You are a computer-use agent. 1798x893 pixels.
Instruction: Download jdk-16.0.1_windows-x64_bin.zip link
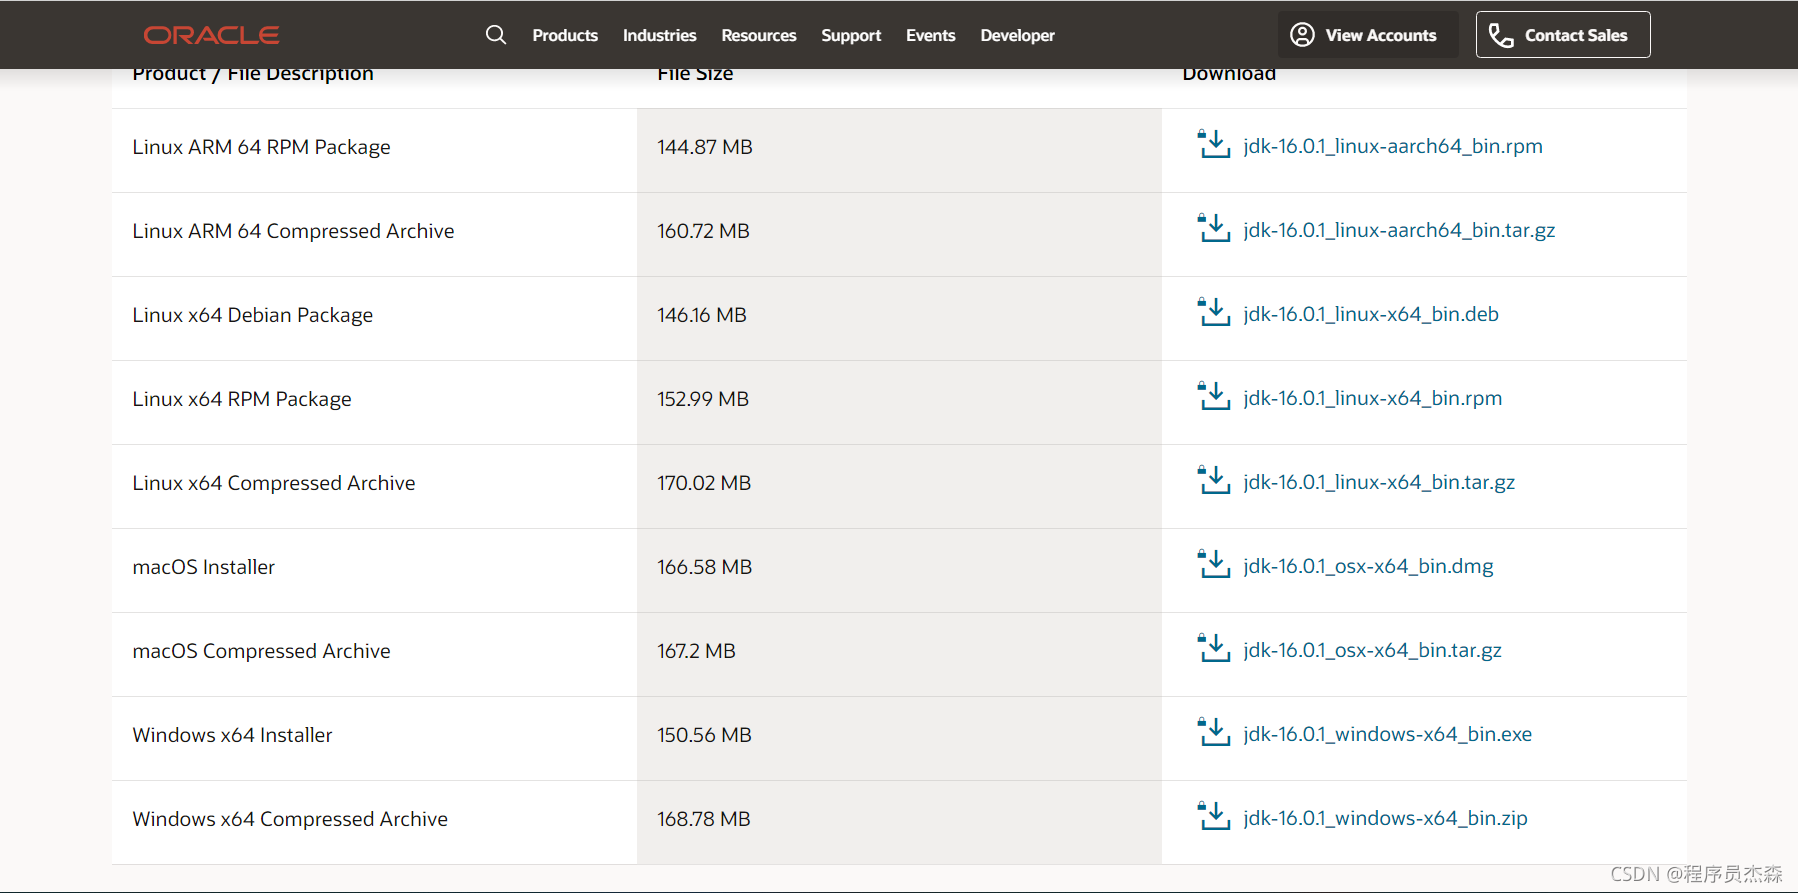pos(1385,818)
